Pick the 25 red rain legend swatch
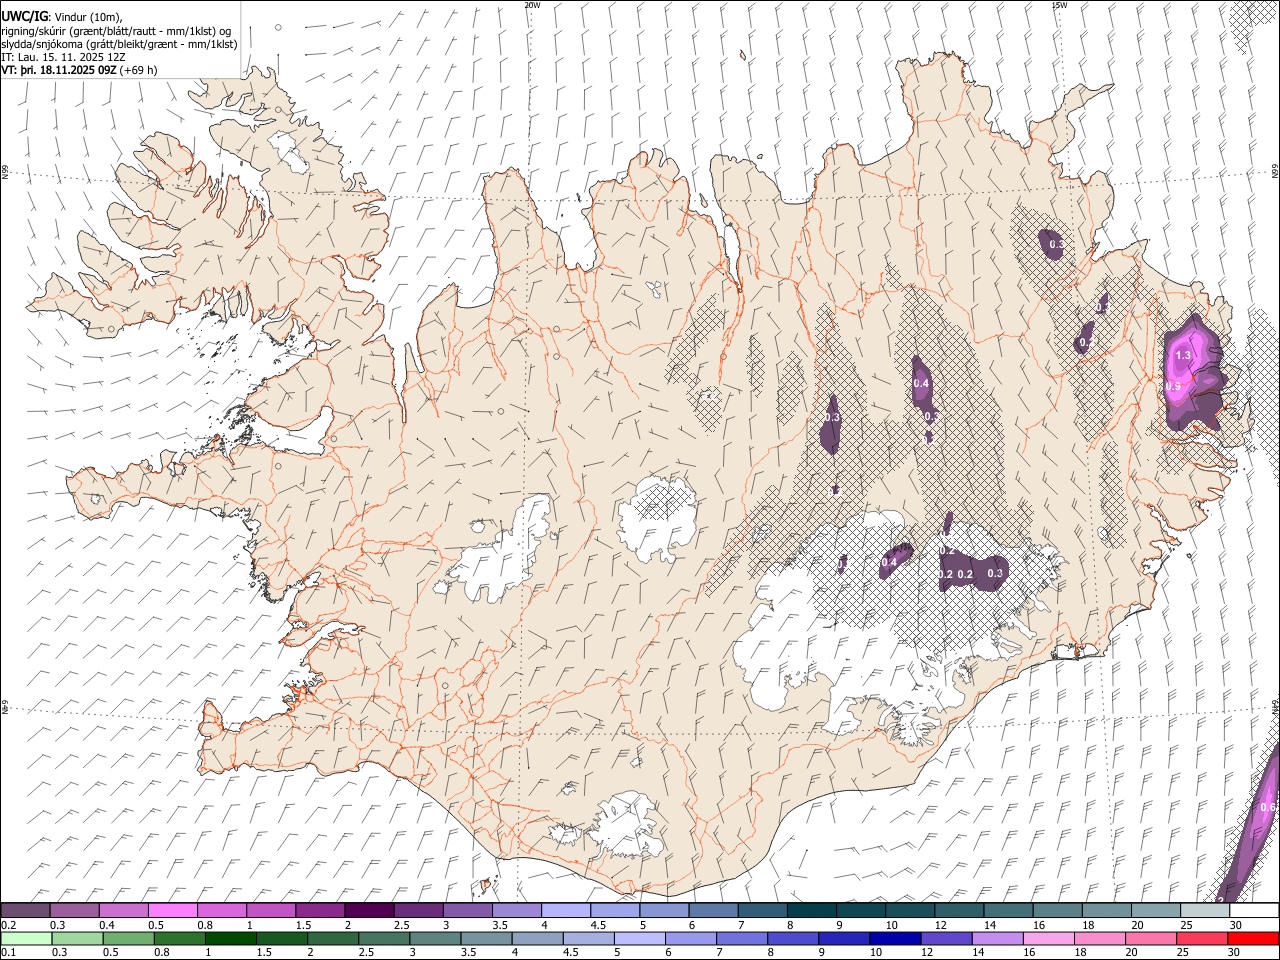 click(x=1203, y=938)
